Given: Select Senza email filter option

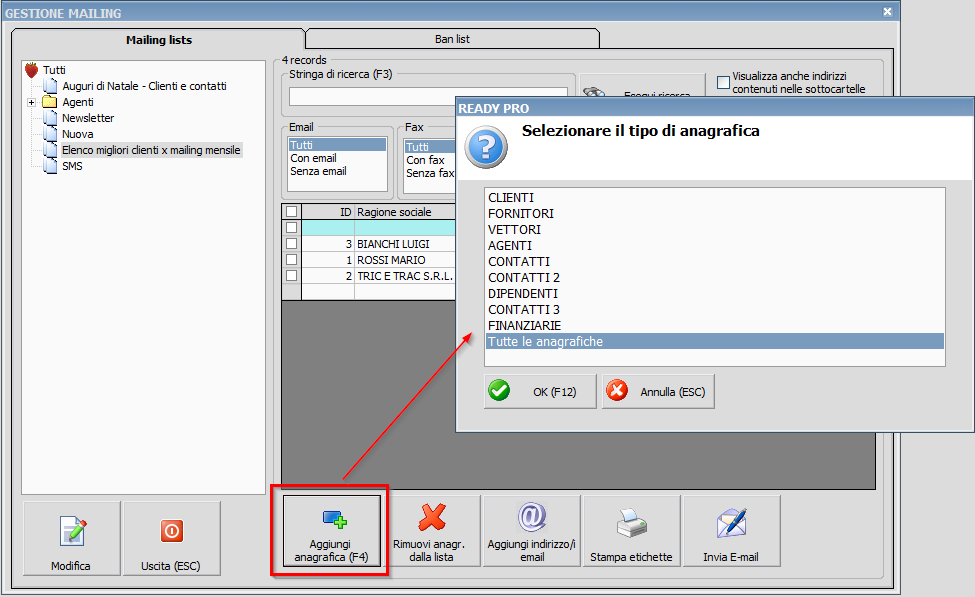Looking at the screenshot, I should 318,171.
